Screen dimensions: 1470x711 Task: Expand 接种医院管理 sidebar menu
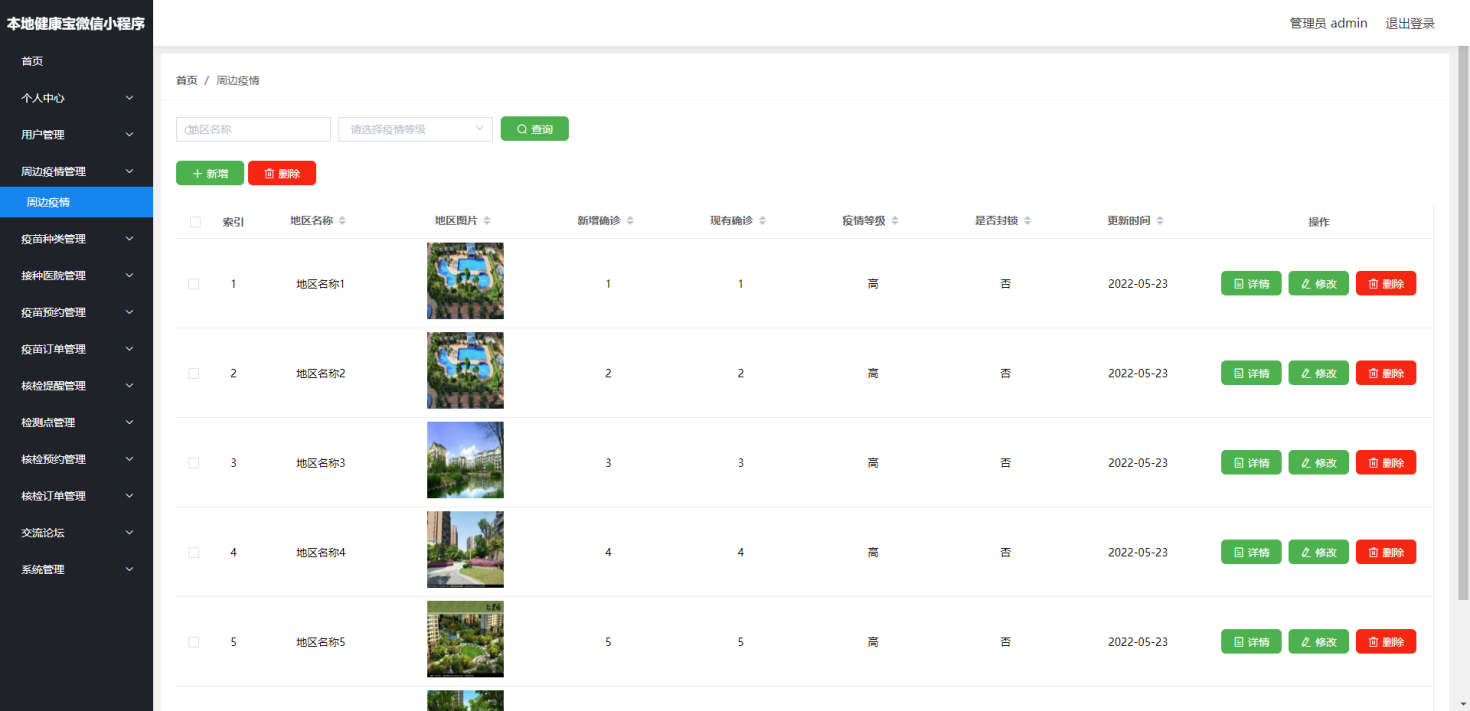pos(76,276)
